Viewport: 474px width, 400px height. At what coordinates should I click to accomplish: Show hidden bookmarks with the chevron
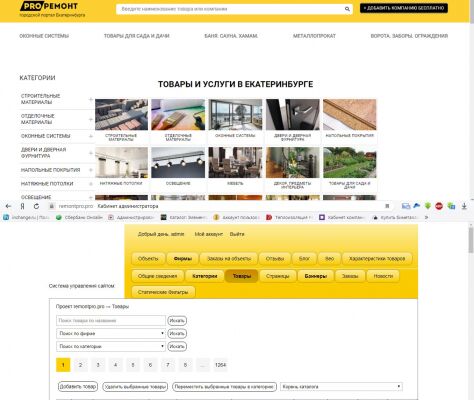(x=426, y=217)
